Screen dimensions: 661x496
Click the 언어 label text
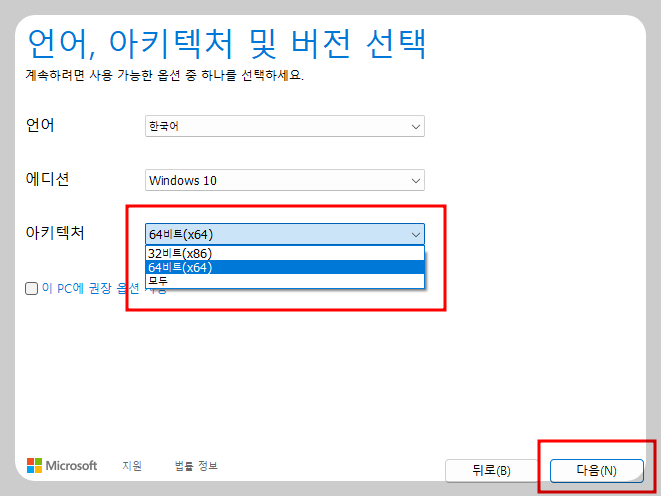point(40,125)
